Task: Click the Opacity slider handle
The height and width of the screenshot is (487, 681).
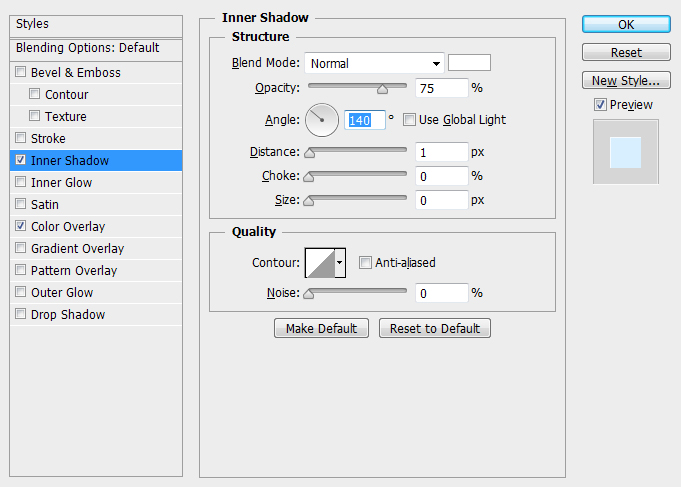Action: pos(382,89)
